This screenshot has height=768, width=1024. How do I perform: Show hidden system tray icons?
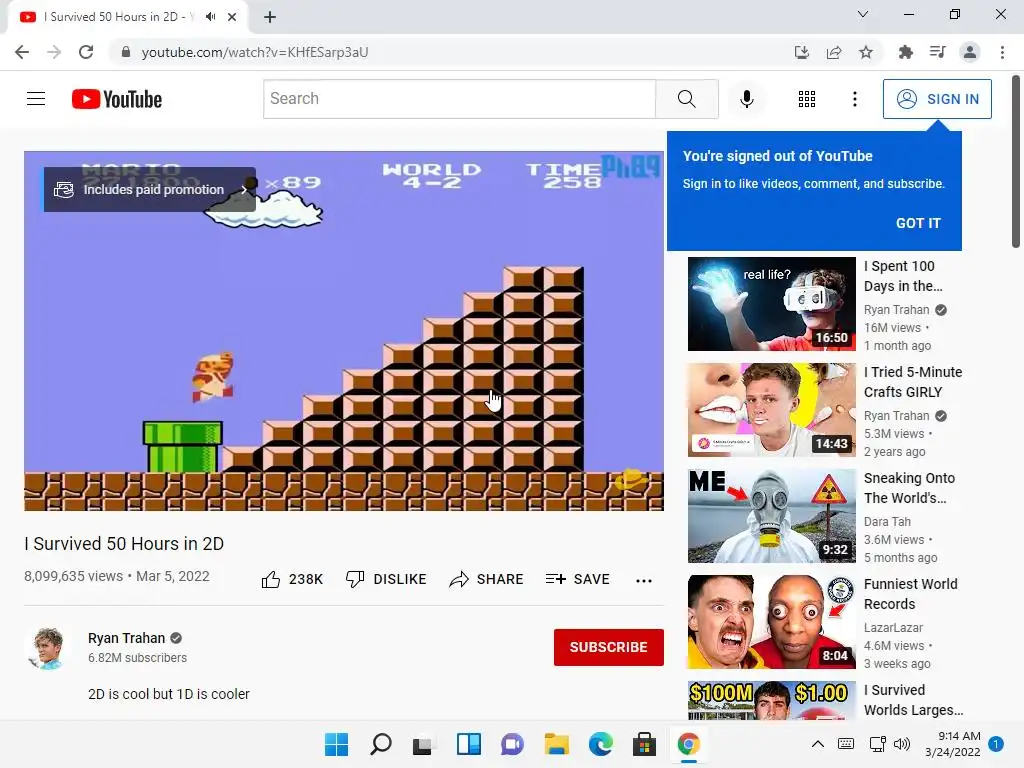pyautogui.click(x=818, y=744)
